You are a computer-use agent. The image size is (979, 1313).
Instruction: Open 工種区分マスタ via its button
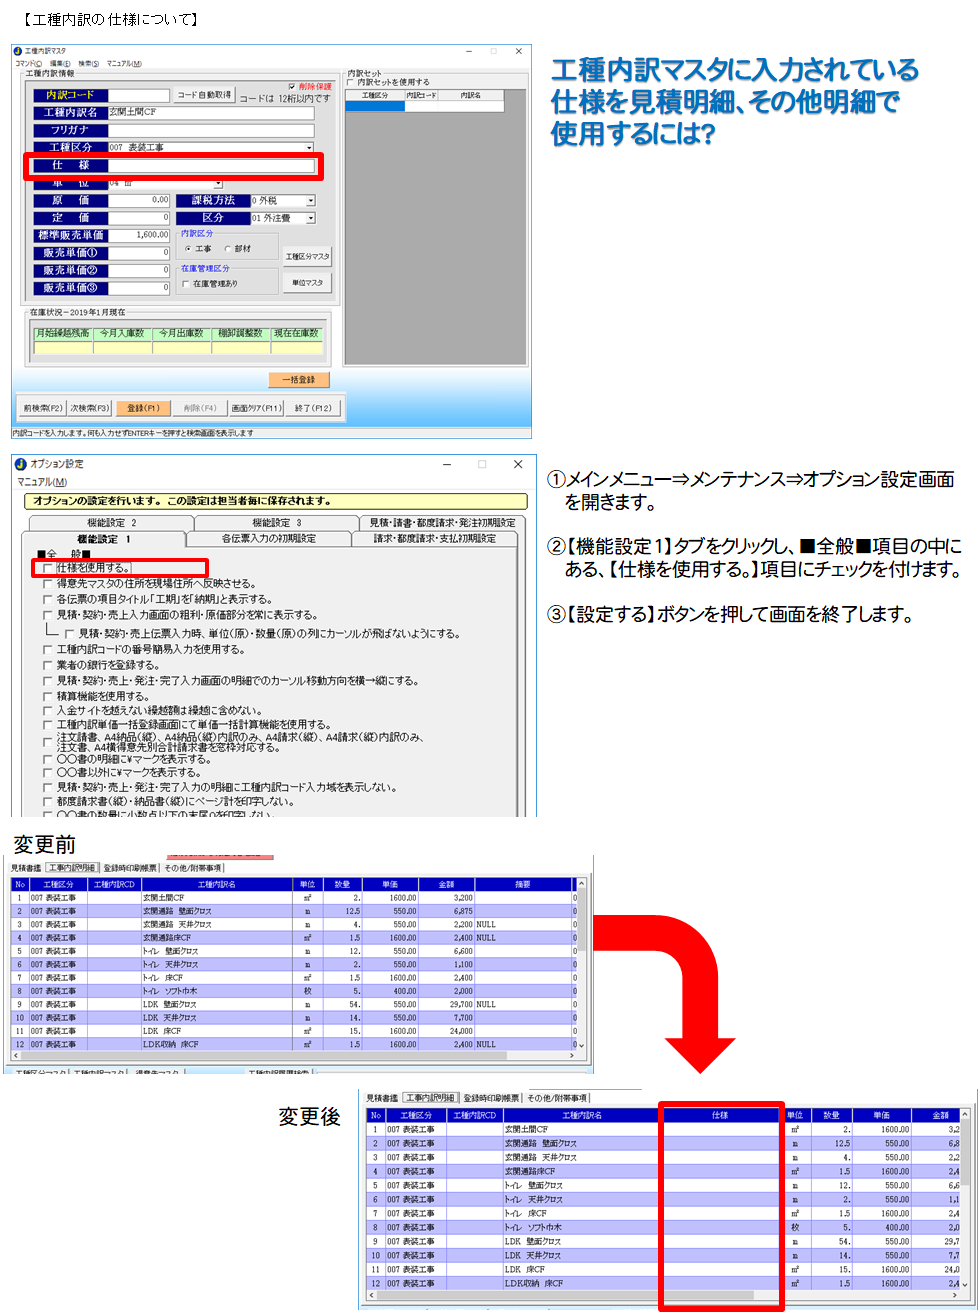[307, 257]
